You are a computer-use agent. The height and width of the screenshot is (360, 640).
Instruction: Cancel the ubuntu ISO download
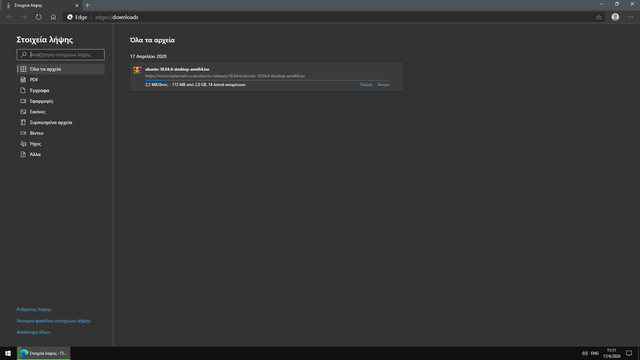click(383, 84)
